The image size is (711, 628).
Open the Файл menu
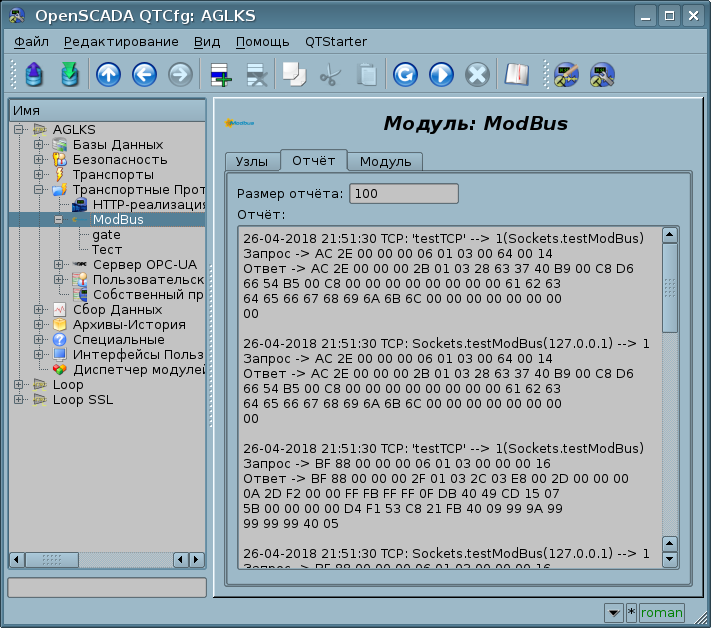coord(32,42)
